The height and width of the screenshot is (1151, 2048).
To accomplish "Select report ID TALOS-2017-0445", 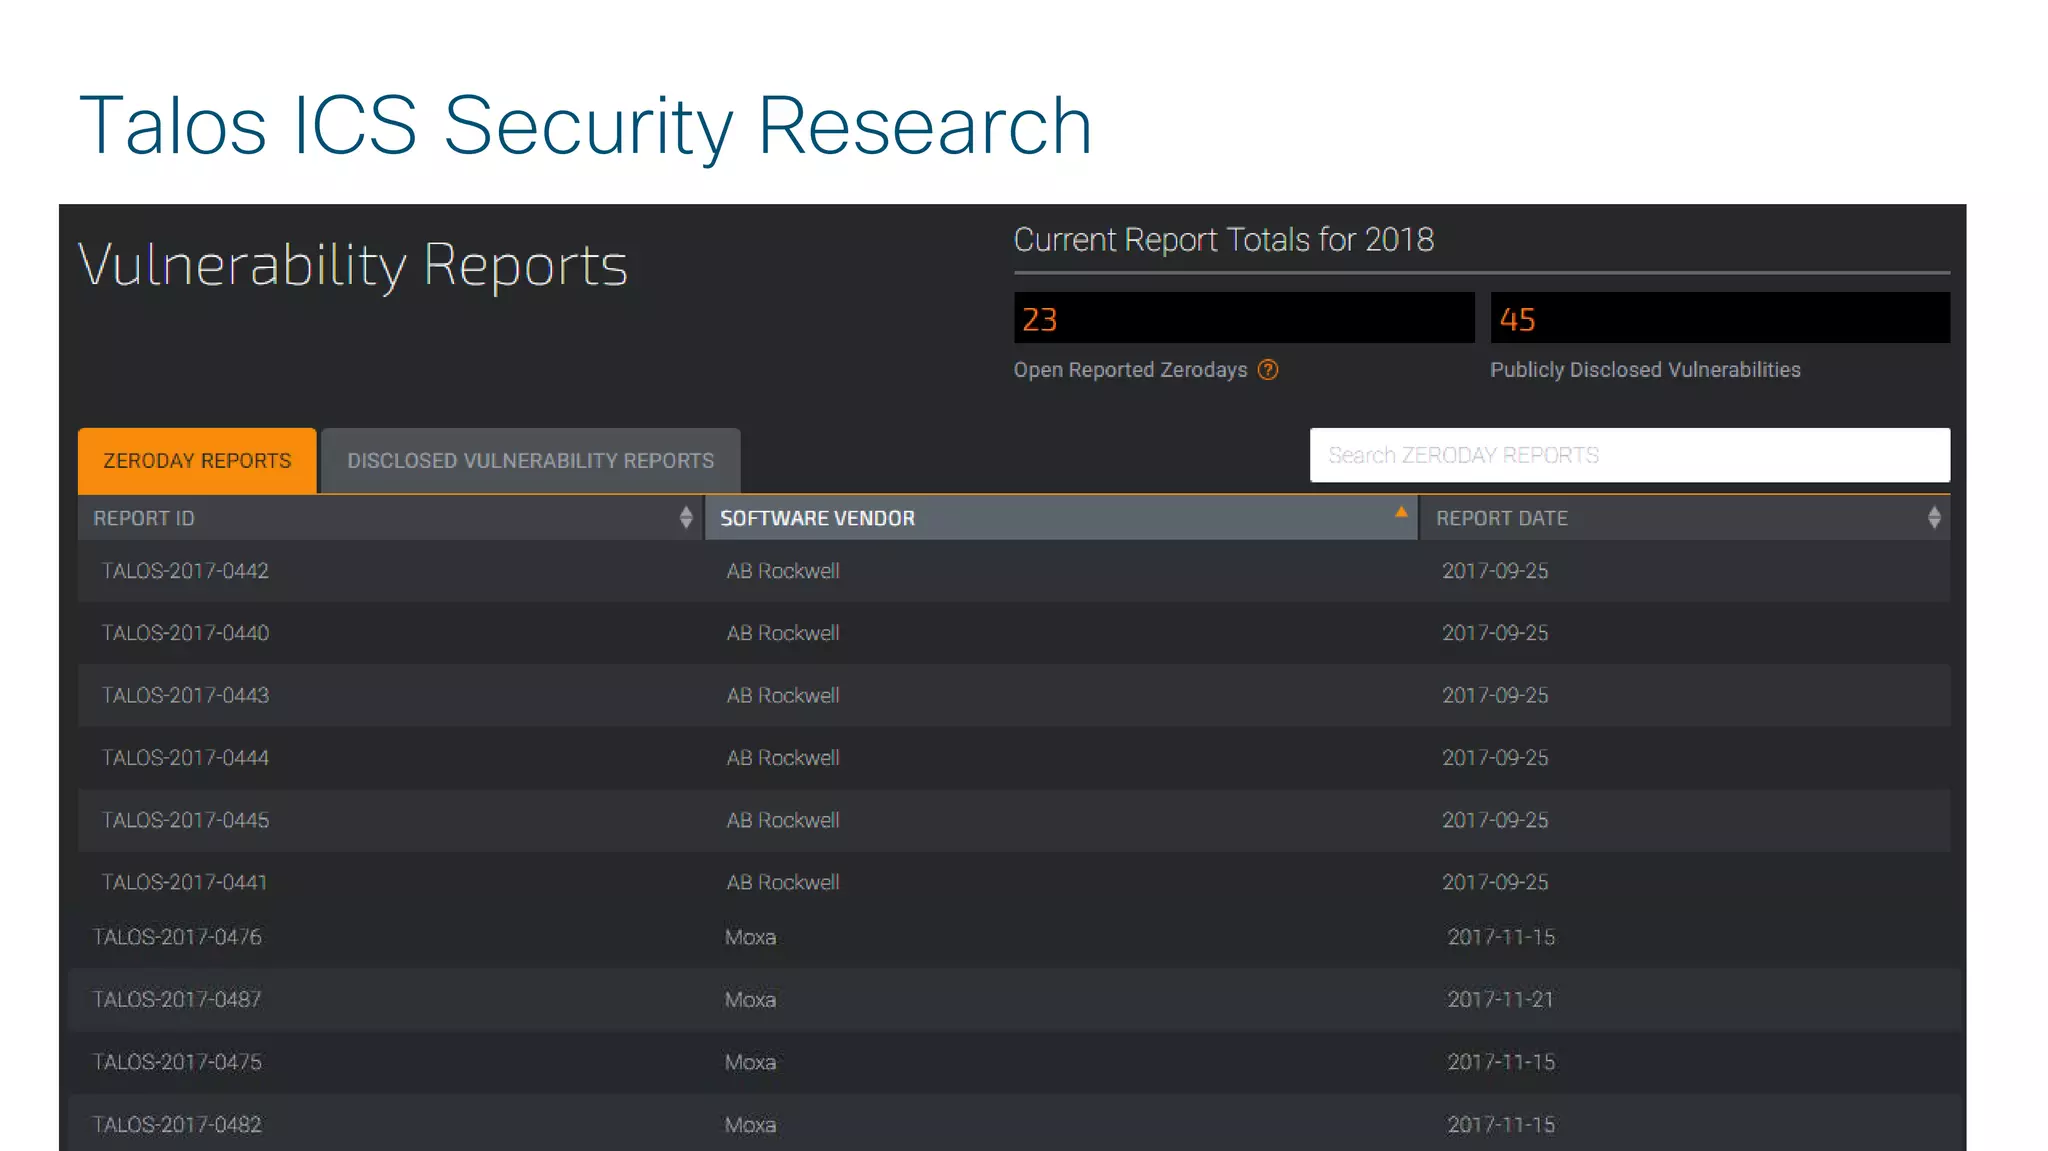I will (185, 820).
